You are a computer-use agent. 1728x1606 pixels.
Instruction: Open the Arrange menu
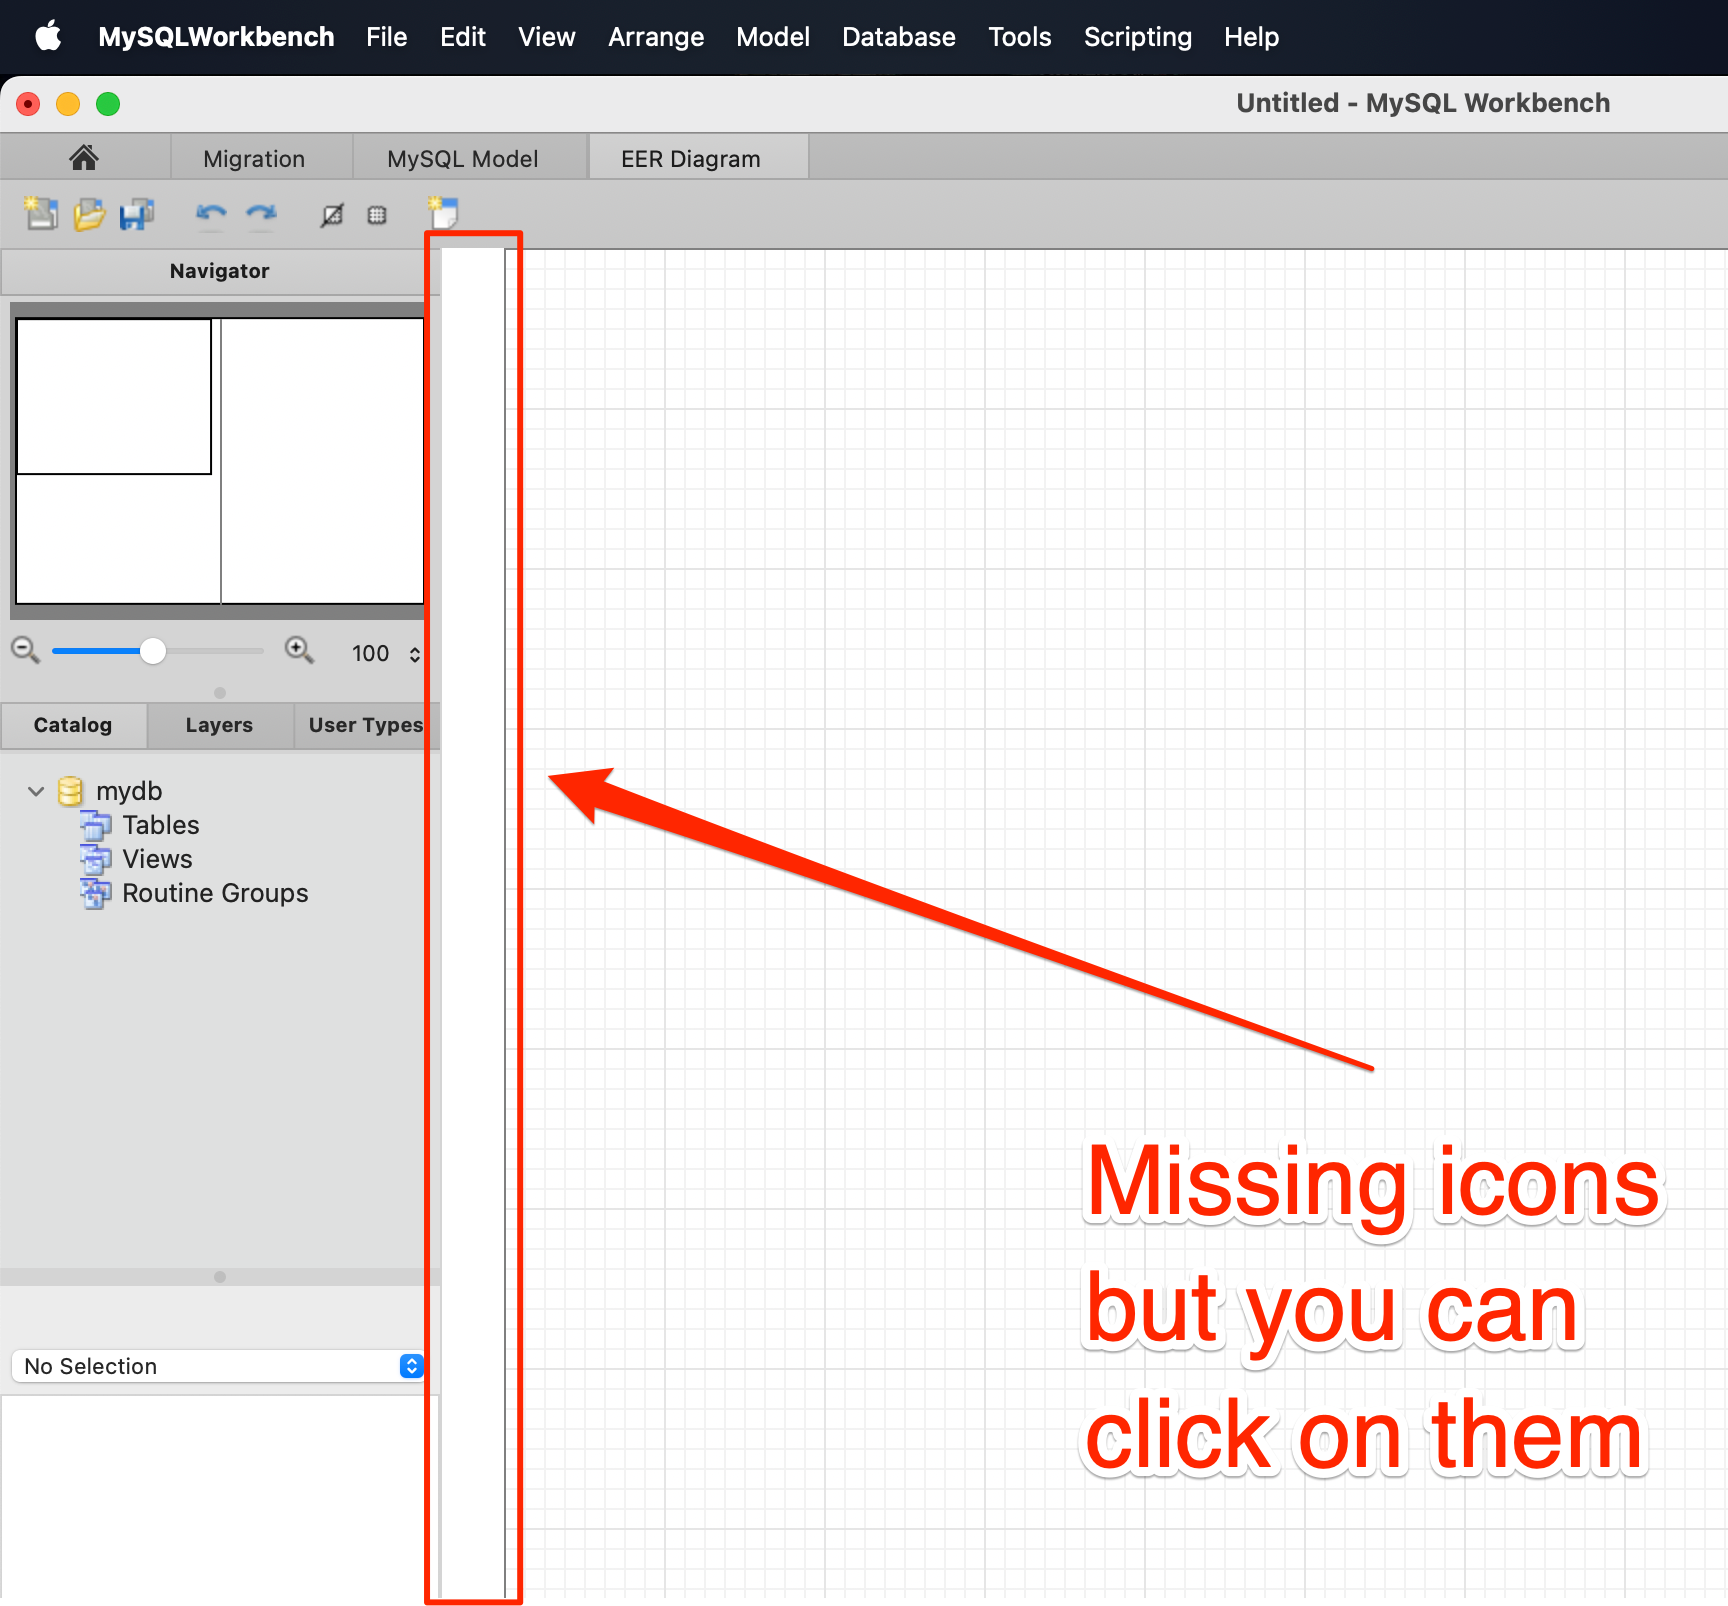[656, 37]
